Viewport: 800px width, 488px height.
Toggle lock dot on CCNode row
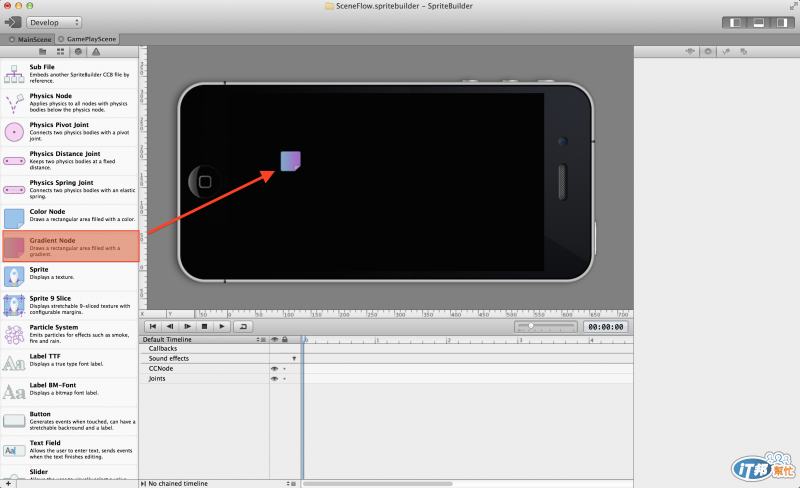coord(285,369)
